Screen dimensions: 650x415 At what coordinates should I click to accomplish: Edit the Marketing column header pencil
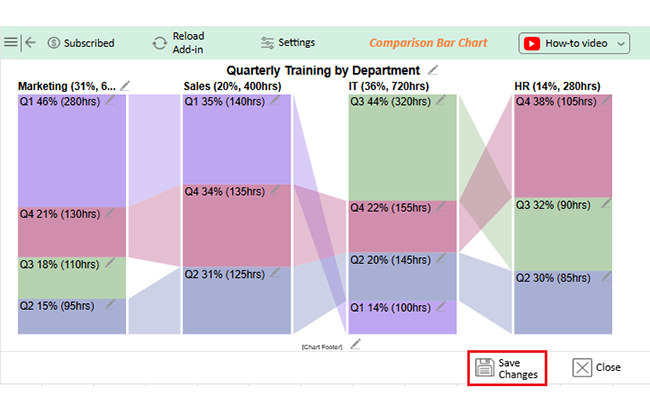tap(125, 86)
